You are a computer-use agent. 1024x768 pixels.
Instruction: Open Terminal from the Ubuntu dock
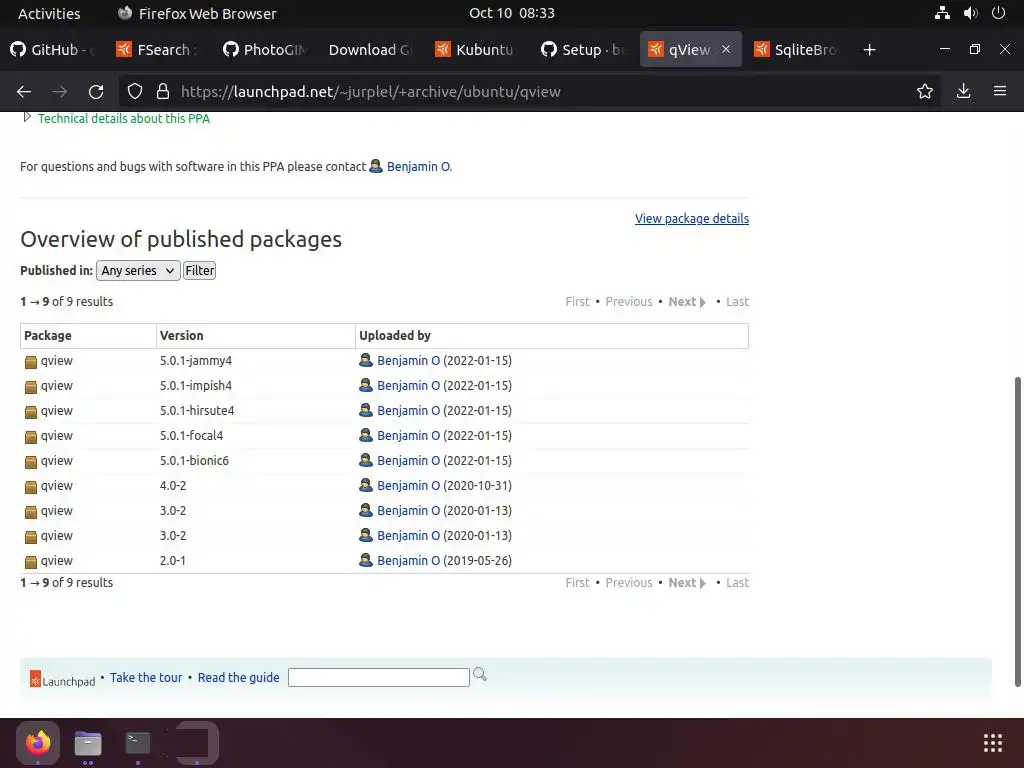point(138,743)
